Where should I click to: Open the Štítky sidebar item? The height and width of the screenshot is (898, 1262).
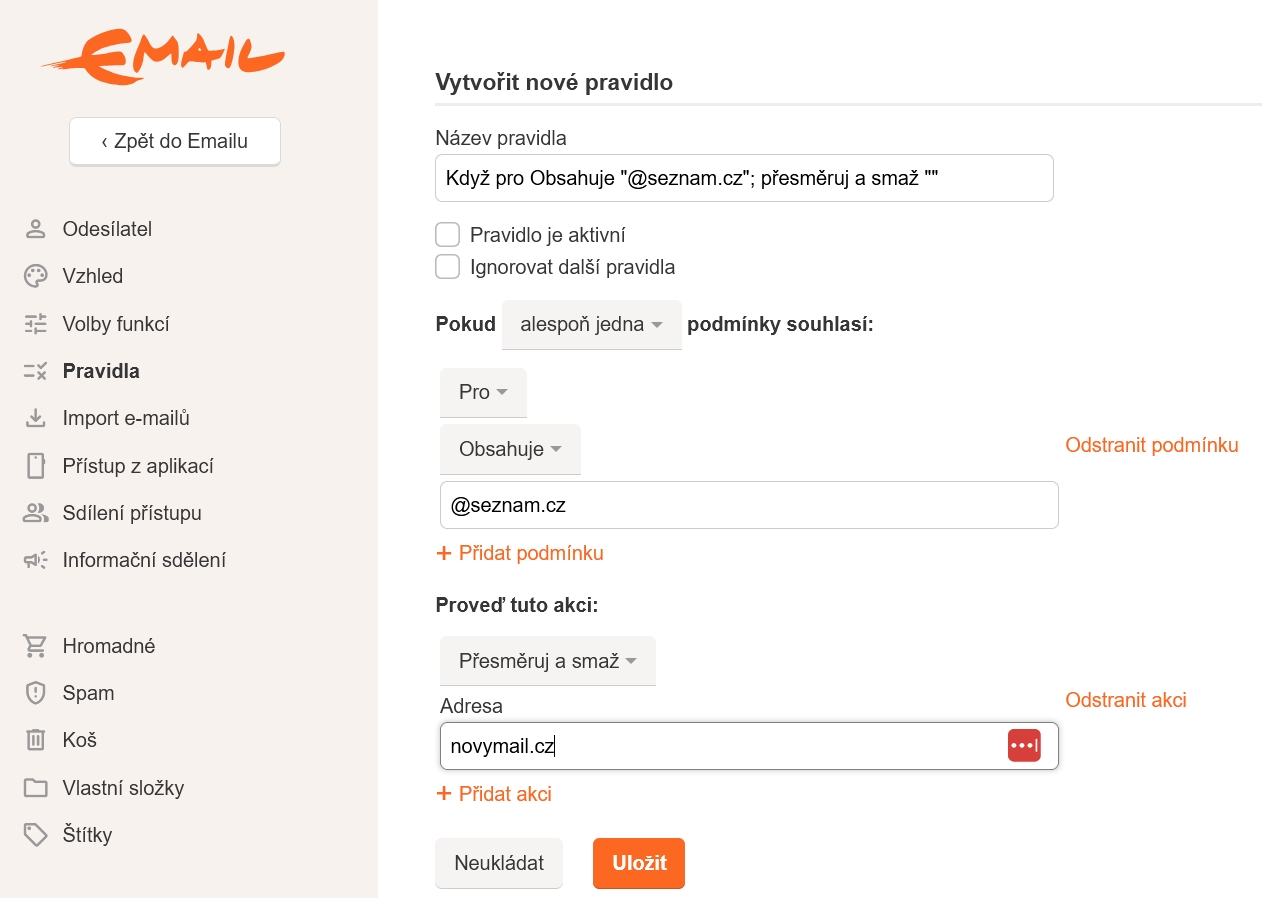pyautogui.click(x=87, y=835)
